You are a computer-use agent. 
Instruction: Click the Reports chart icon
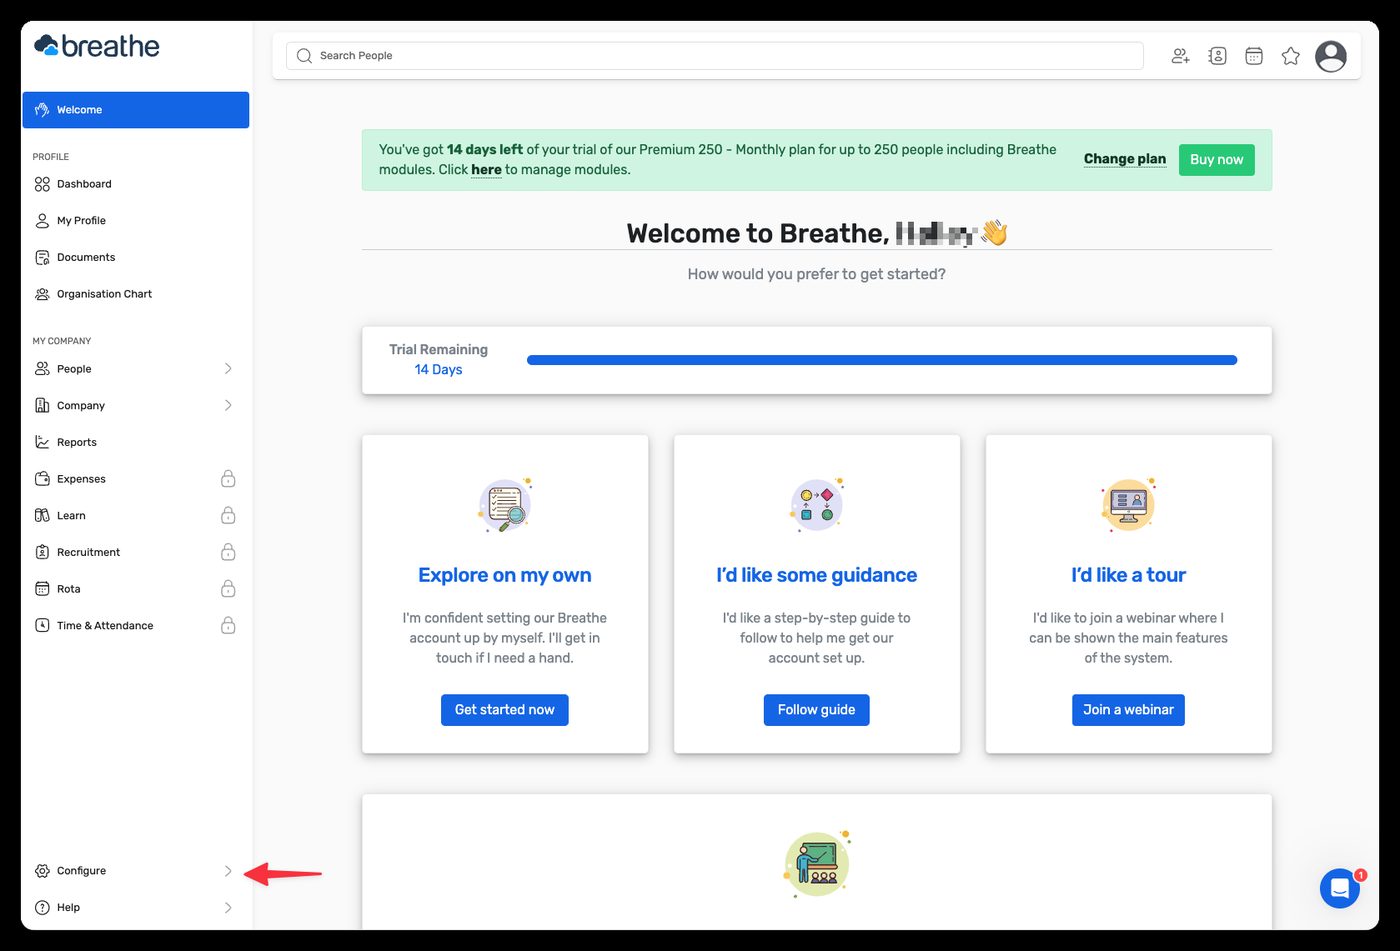[42, 442]
